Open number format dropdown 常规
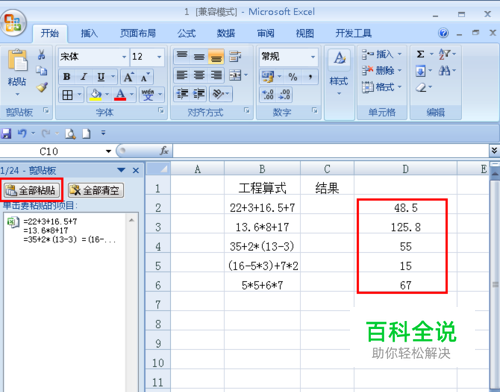The width and height of the screenshot is (500, 392). tap(313, 57)
